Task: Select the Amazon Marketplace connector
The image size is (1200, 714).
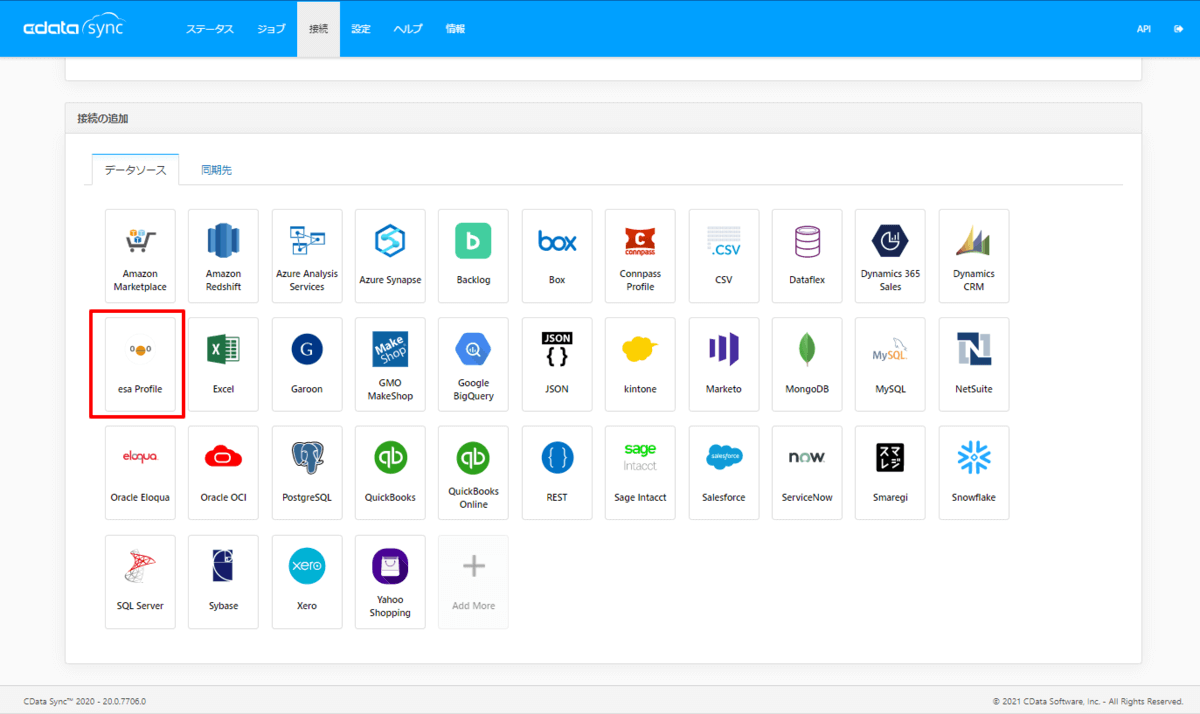Action: (x=140, y=256)
